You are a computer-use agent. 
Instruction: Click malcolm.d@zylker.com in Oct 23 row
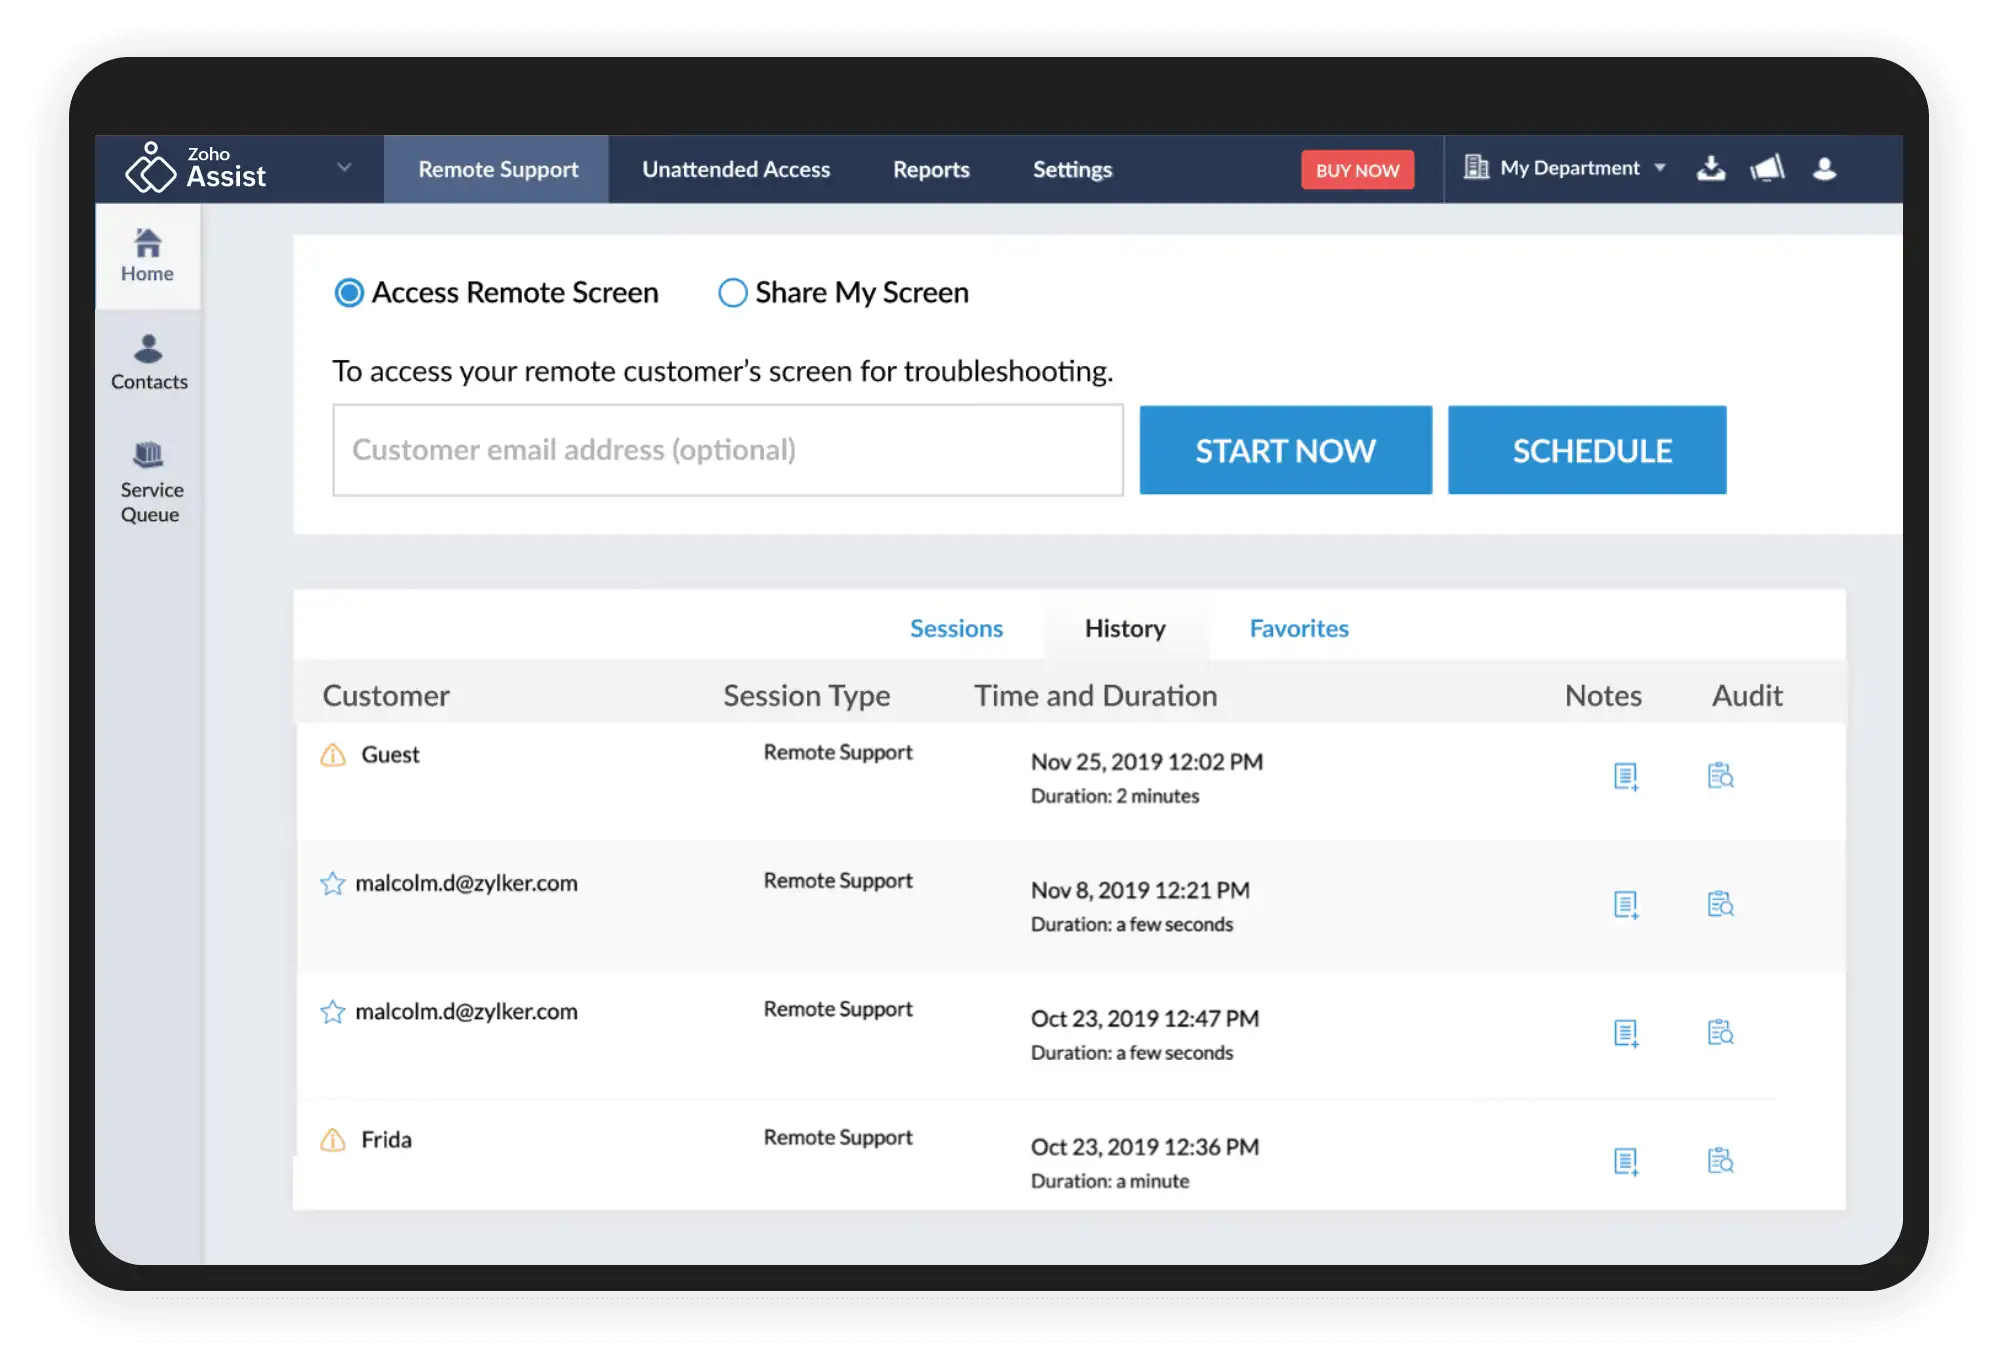tap(466, 1011)
